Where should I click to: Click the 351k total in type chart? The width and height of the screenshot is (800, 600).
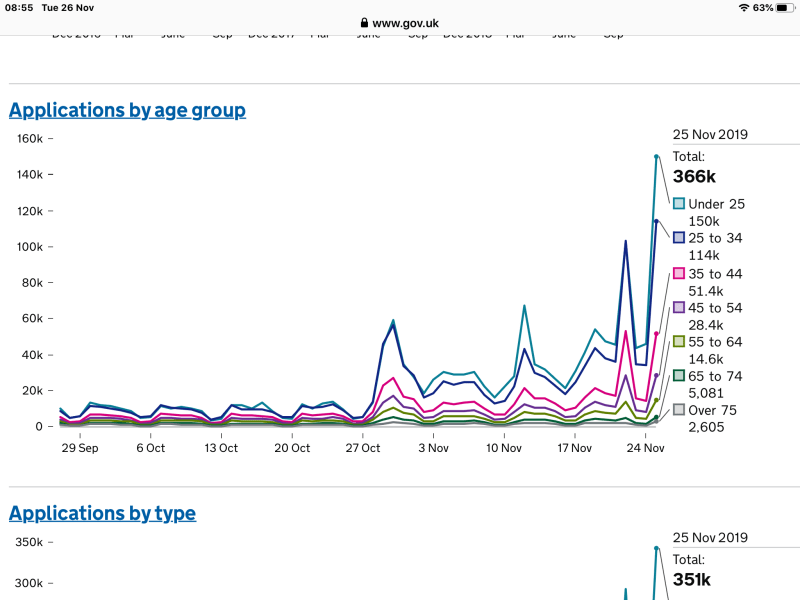(x=691, y=580)
